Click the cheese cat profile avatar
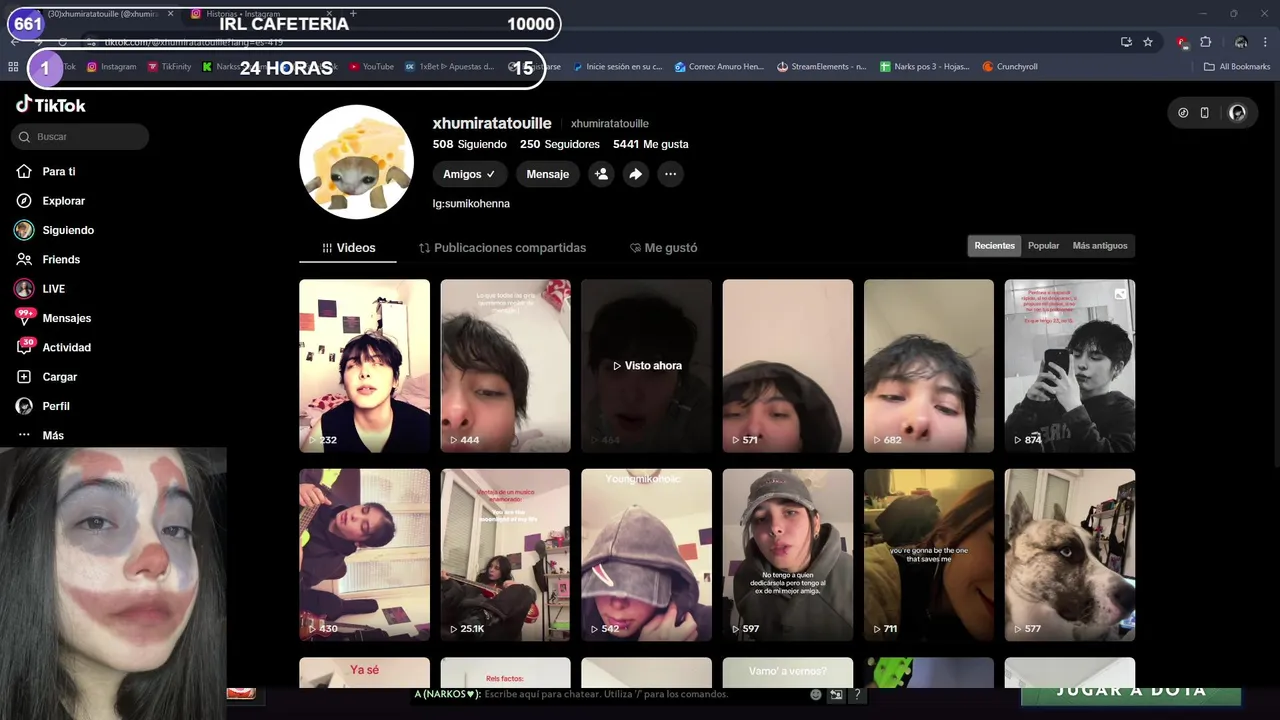 point(357,162)
